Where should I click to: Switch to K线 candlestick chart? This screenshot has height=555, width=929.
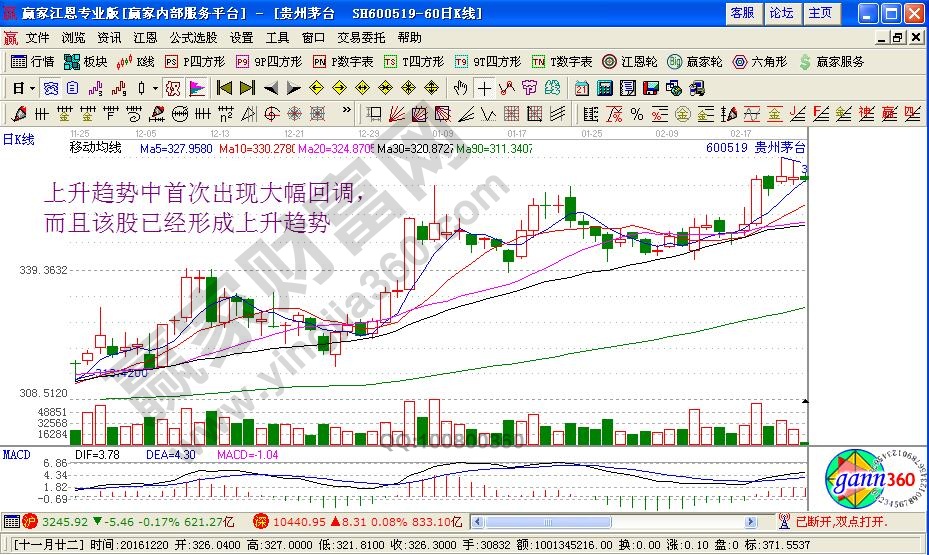(136, 62)
